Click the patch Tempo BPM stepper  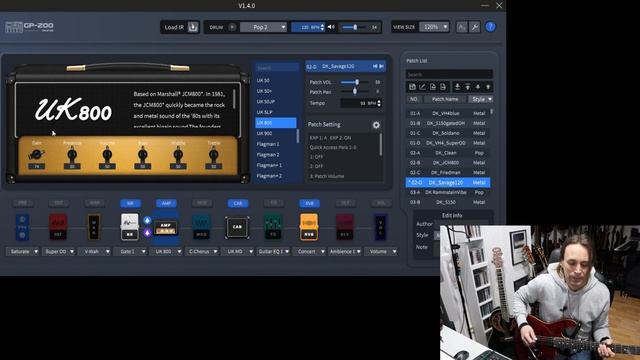379,103
